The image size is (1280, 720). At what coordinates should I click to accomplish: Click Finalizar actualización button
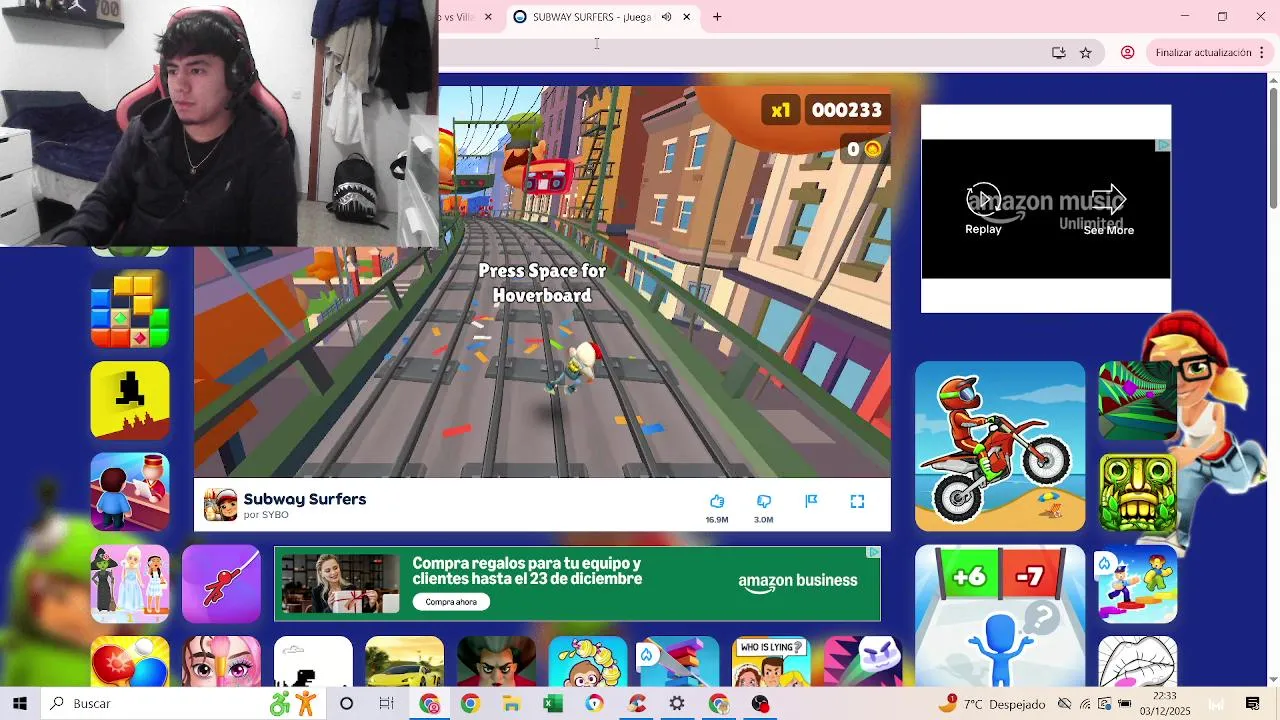pyautogui.click(x=1204, y=53)
